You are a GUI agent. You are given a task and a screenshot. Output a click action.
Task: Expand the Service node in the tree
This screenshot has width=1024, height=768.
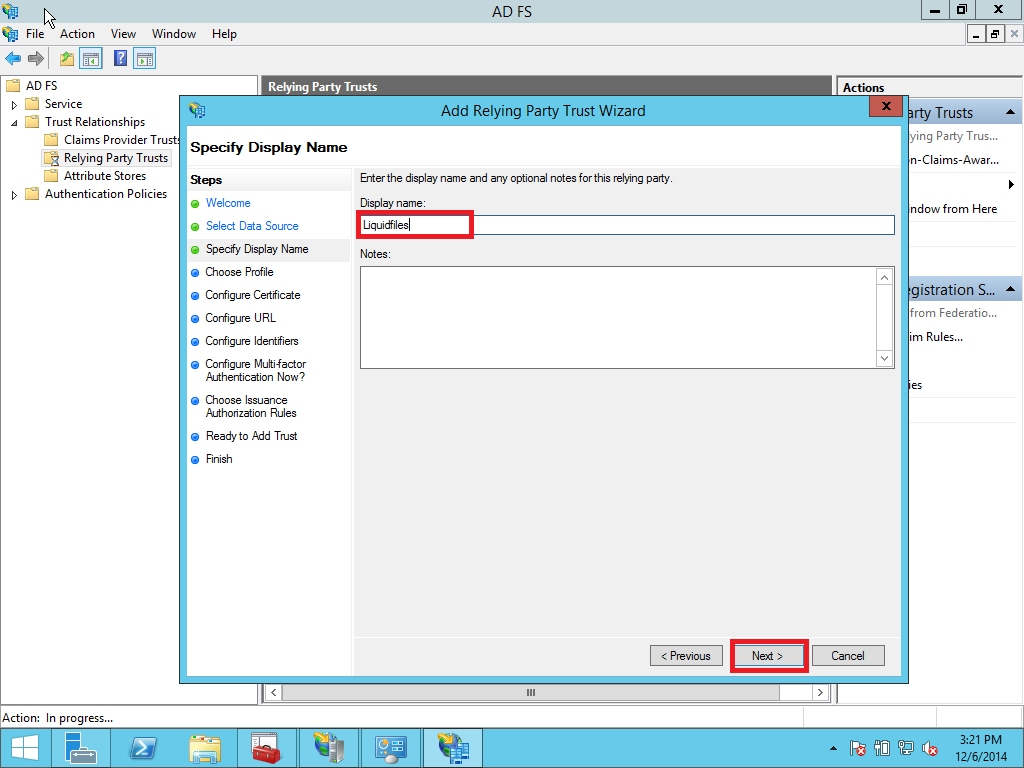[x=14, y=104]
